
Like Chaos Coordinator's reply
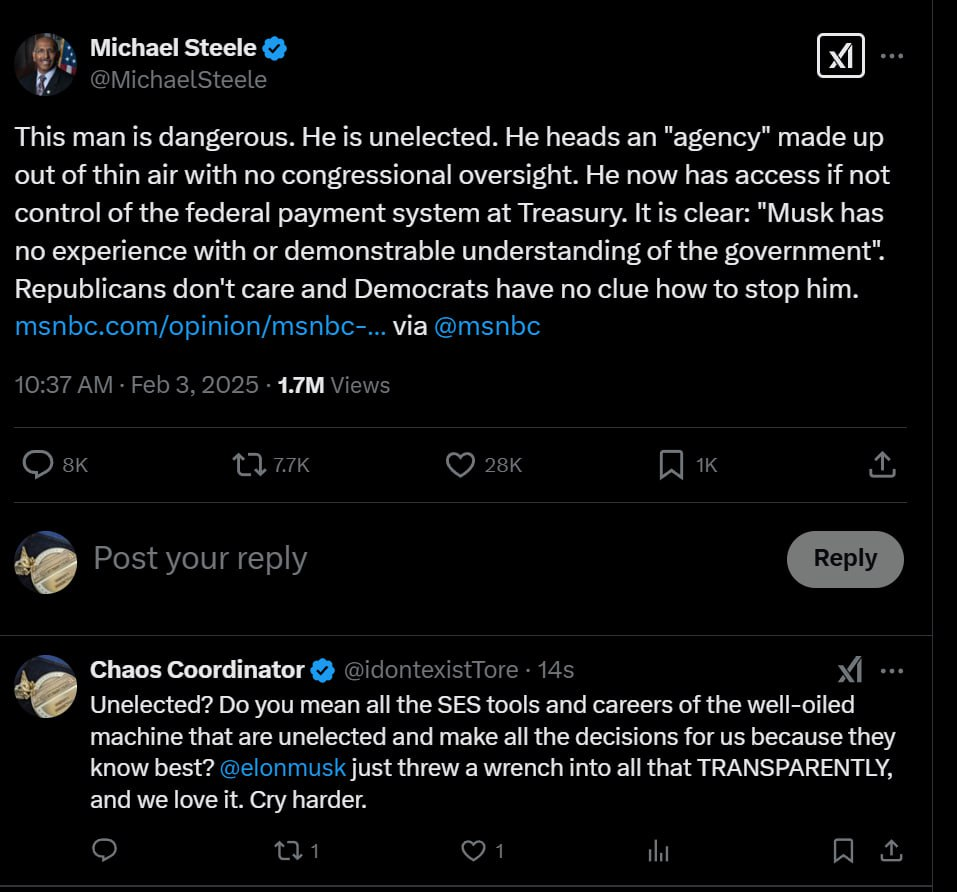tap(472, 850)
